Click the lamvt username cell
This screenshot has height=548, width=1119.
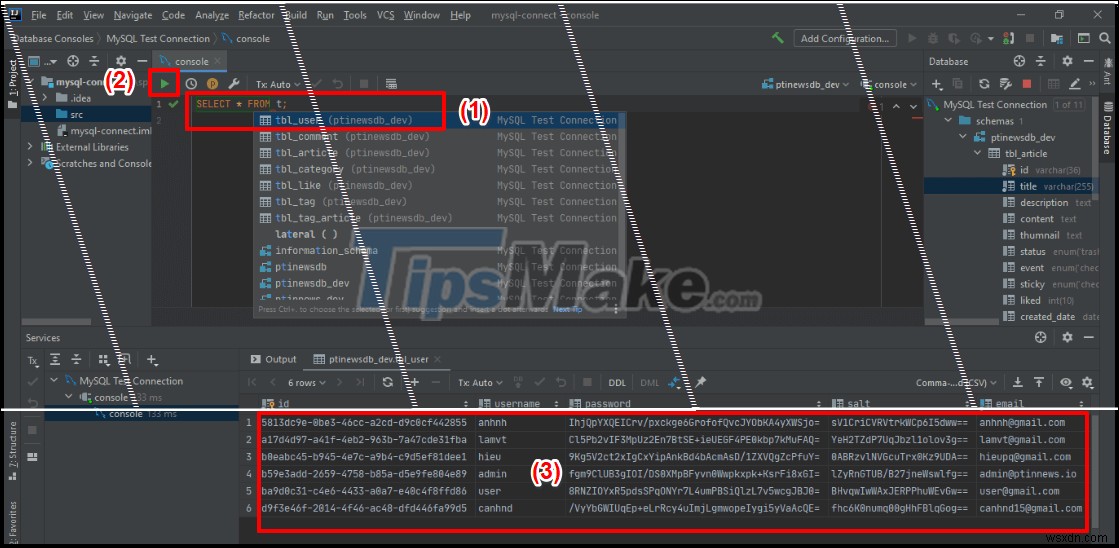(519, 440)
